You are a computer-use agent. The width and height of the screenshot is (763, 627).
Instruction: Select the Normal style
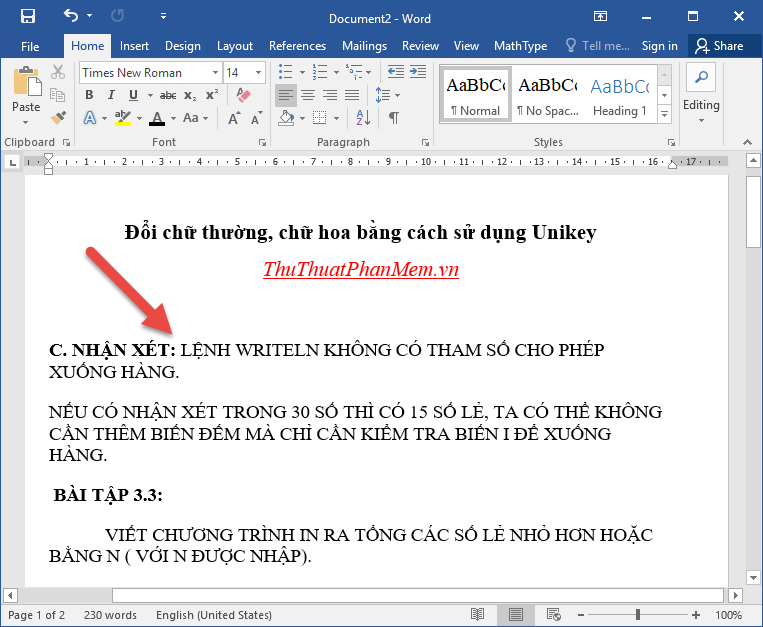[x=475, y=95]
